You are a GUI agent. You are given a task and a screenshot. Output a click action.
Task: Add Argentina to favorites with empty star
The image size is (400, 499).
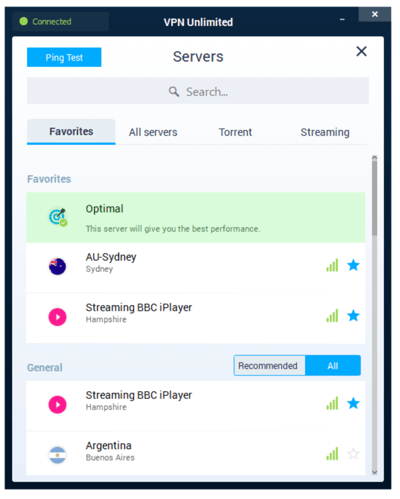coord(353,454)
